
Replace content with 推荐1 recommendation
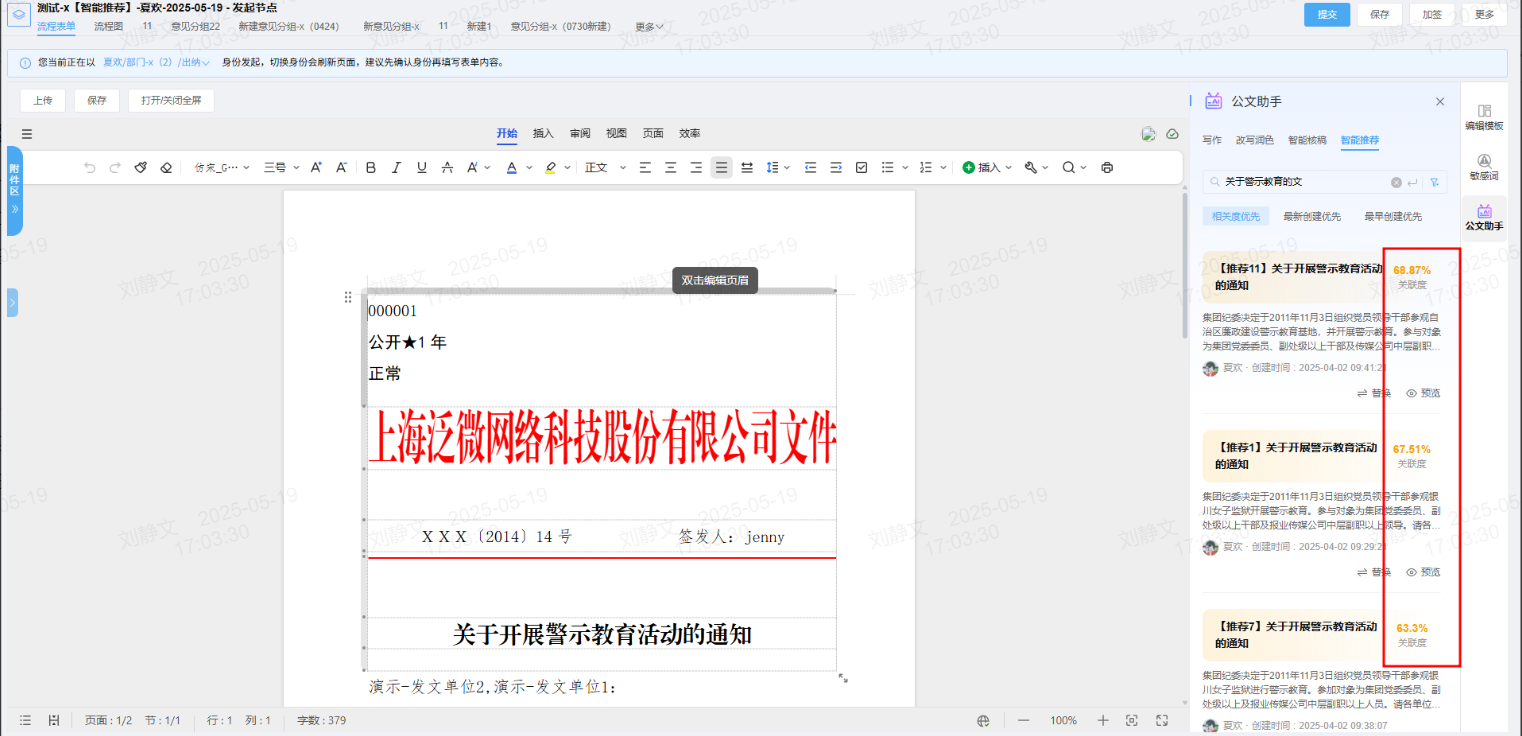pyautogui.click(x=1373, y=572)
